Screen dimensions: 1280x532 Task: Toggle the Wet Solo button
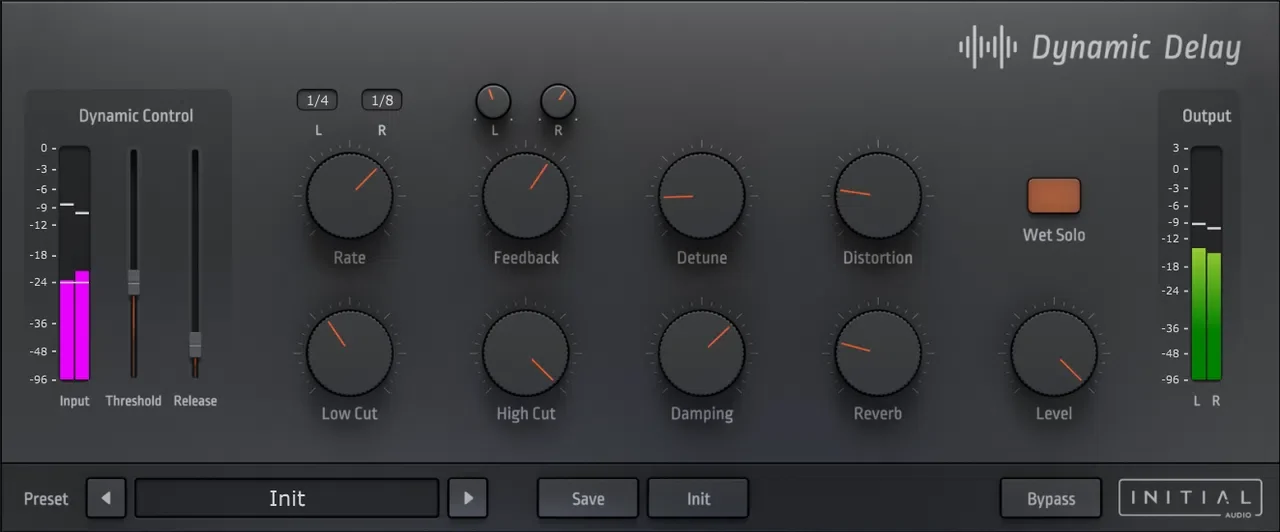[1054, 196]
